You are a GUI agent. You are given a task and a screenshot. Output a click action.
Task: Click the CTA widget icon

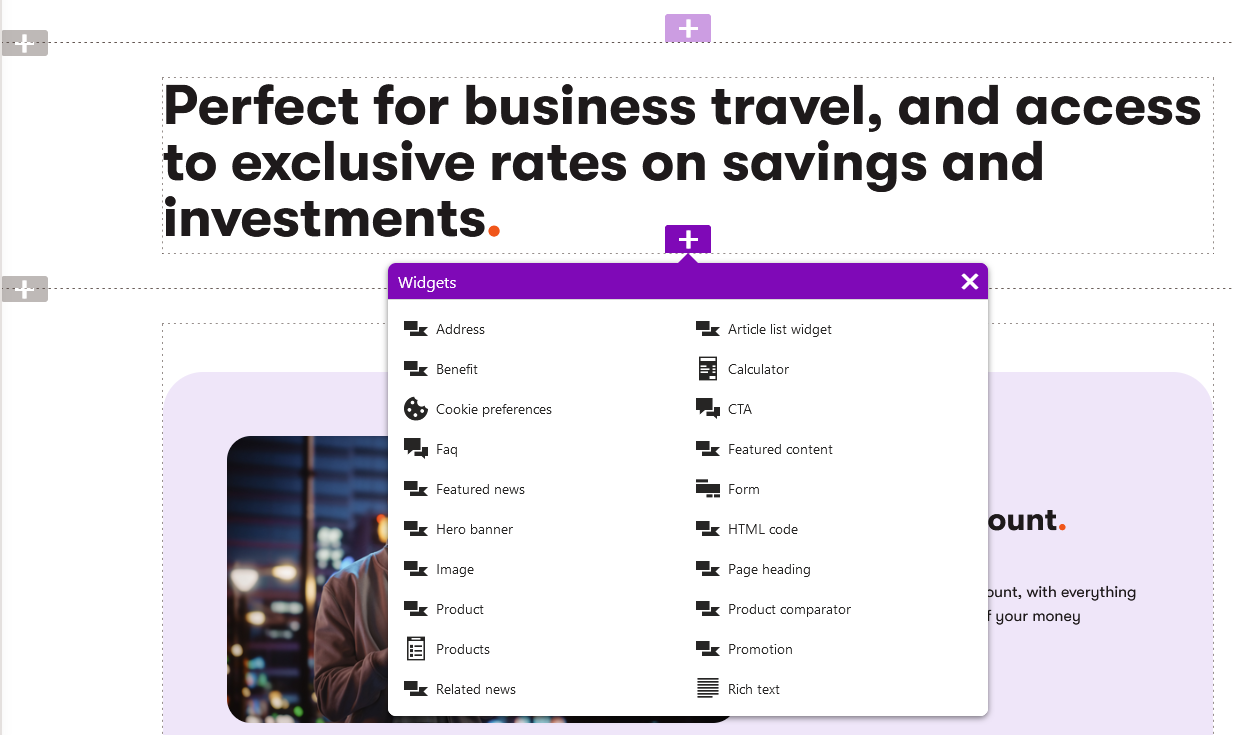coord(708,409)
